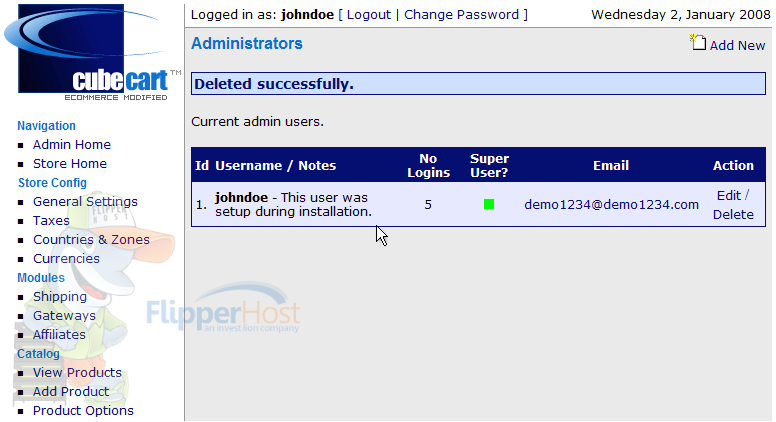Click the Add New page icon
The width and height of the screenshot is (776, 422).
(x=698, y=43)
